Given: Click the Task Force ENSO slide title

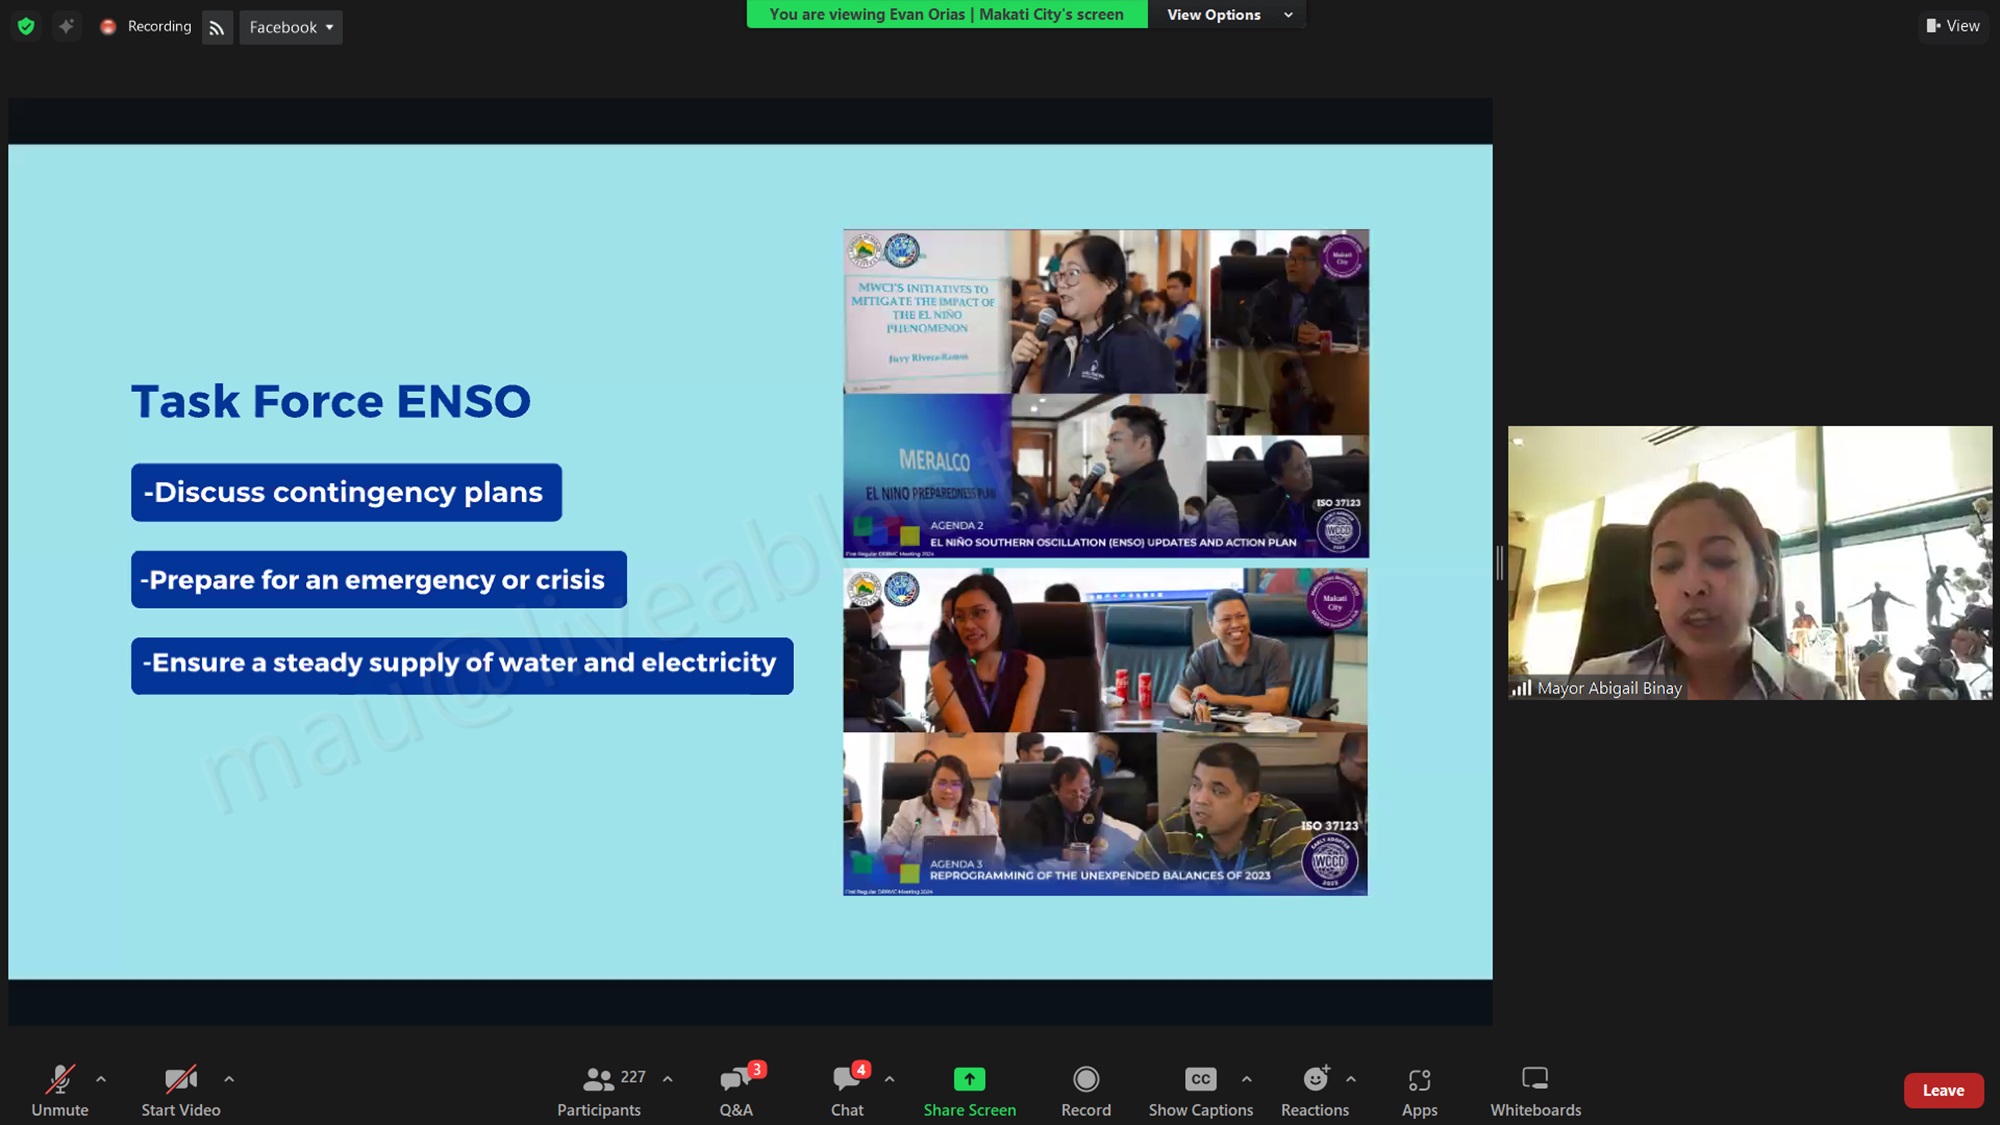Looking at the screenshot, I should coord(331,401).
